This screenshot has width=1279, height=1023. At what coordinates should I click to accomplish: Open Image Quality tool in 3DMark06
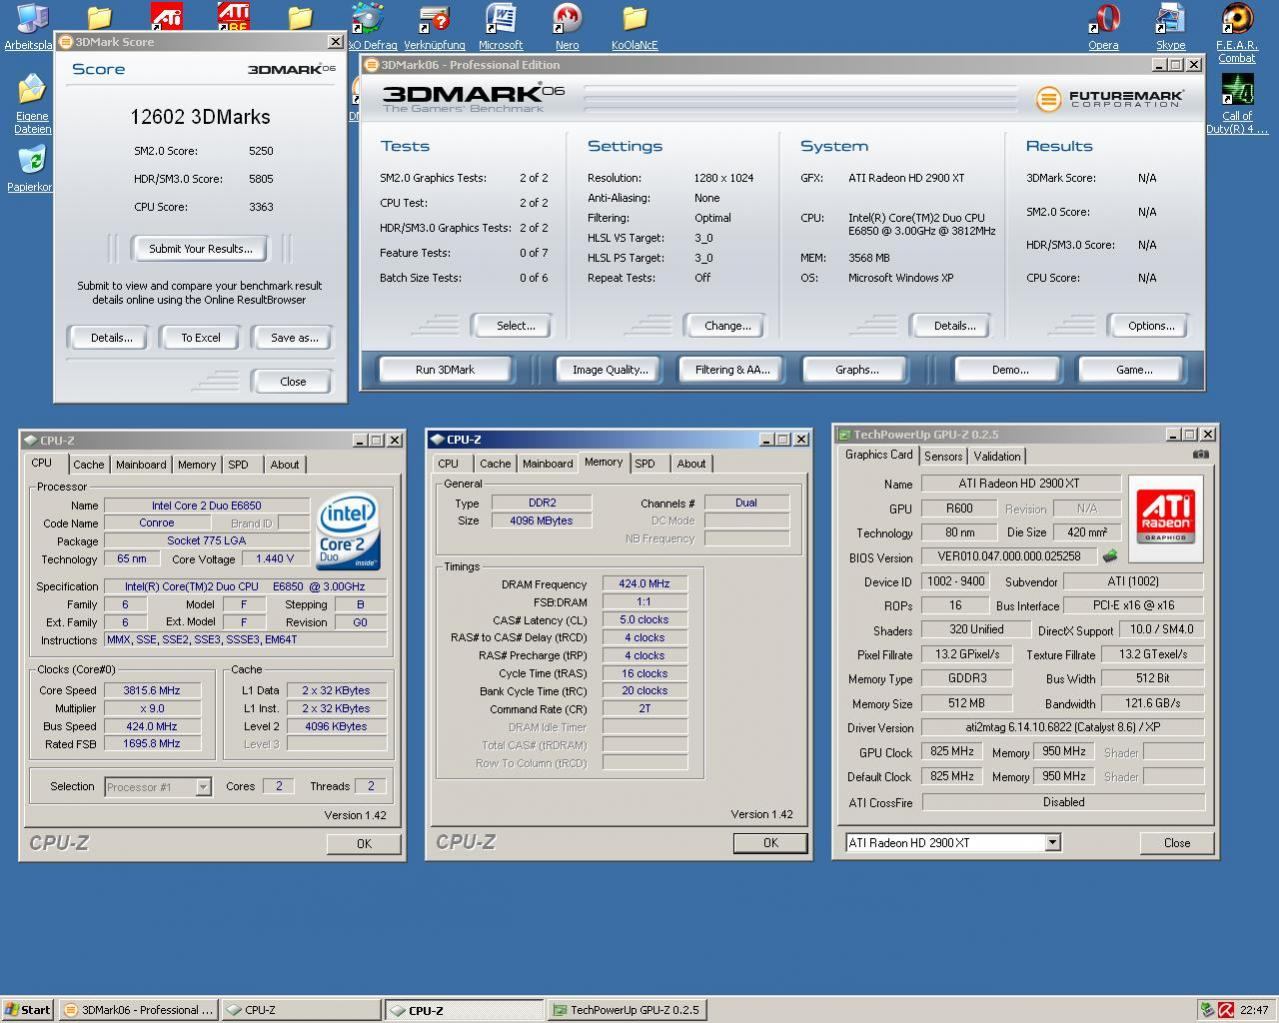(x=610, y=370)
